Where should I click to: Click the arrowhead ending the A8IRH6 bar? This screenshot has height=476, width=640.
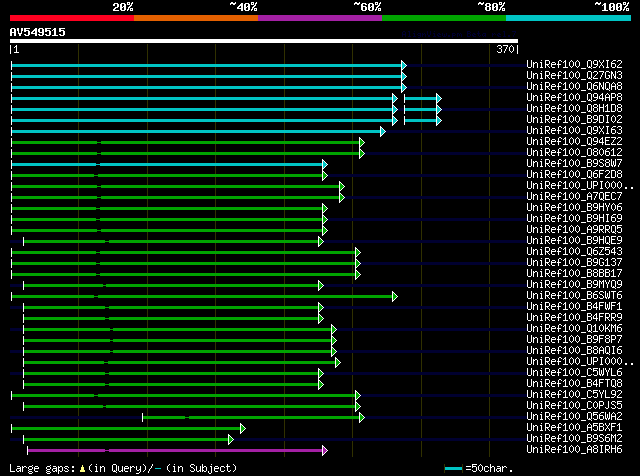coord(325,451)
